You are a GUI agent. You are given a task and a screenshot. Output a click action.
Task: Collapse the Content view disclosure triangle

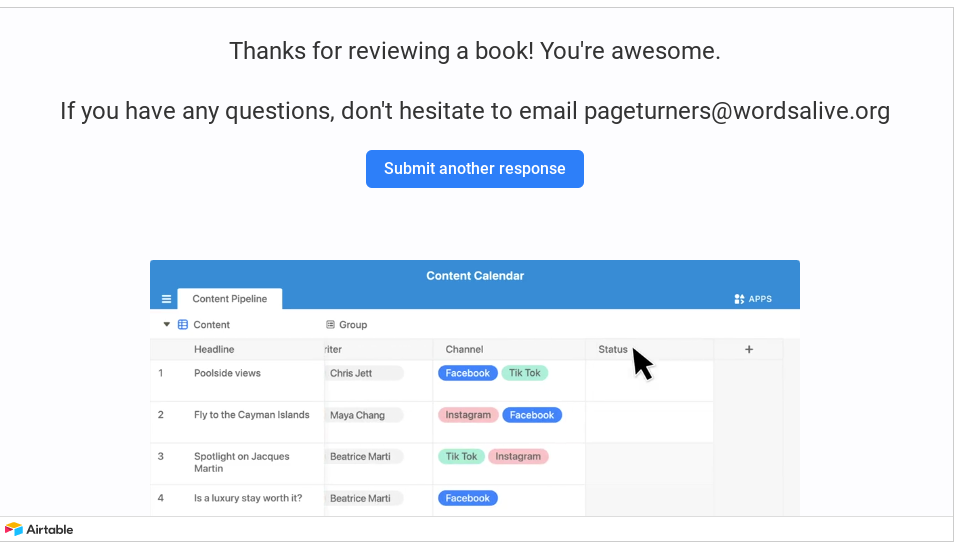coord(166,324)
